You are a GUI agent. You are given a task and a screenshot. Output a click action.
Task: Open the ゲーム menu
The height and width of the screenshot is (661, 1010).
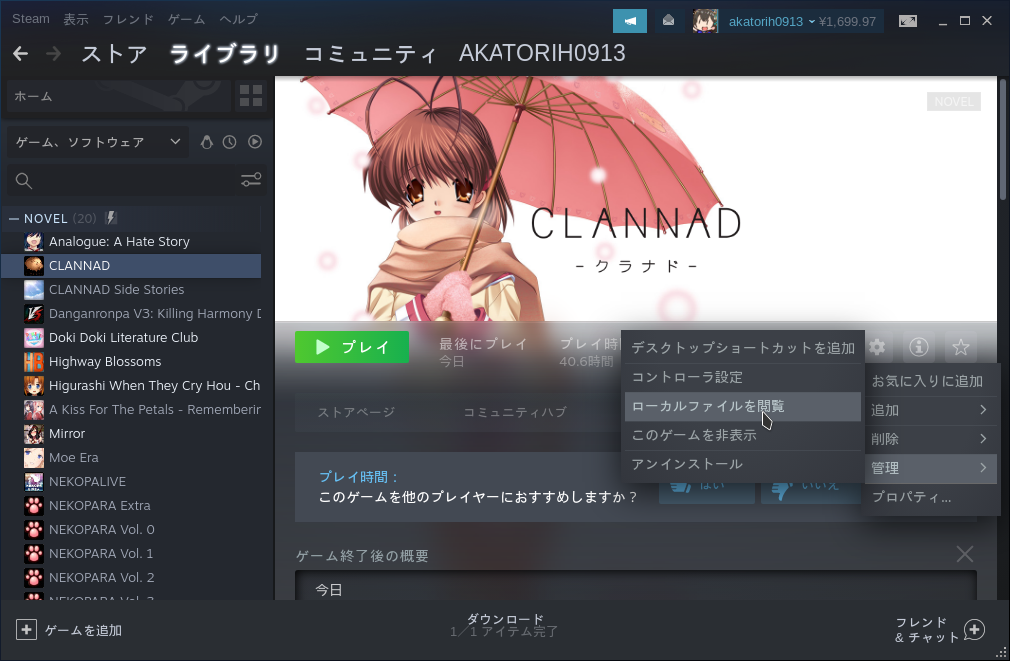pyautogui.click(x=186, y=19)
